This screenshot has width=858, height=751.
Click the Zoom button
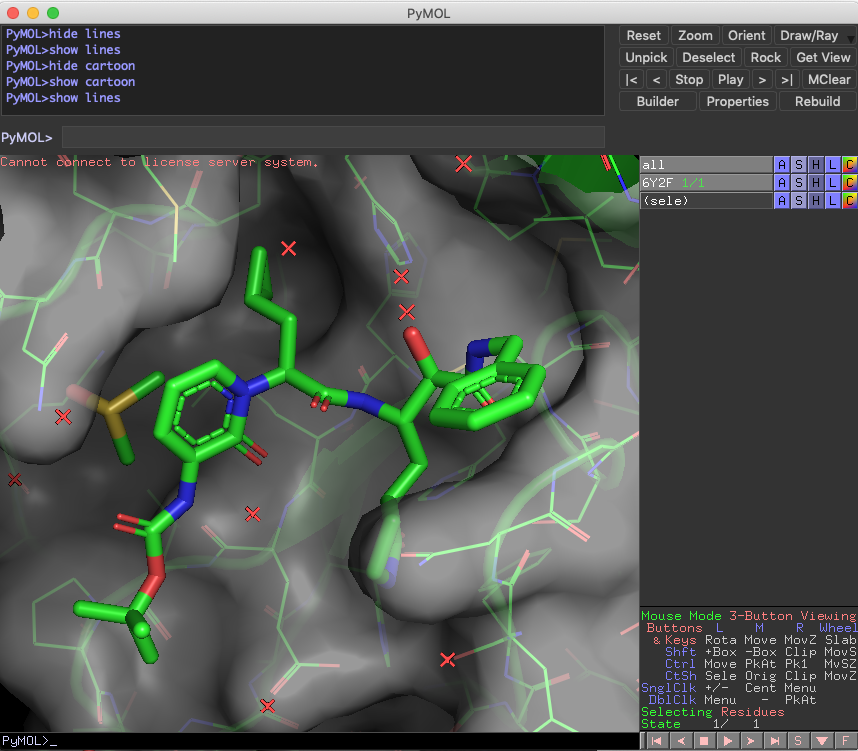click(x=695, y=36)
